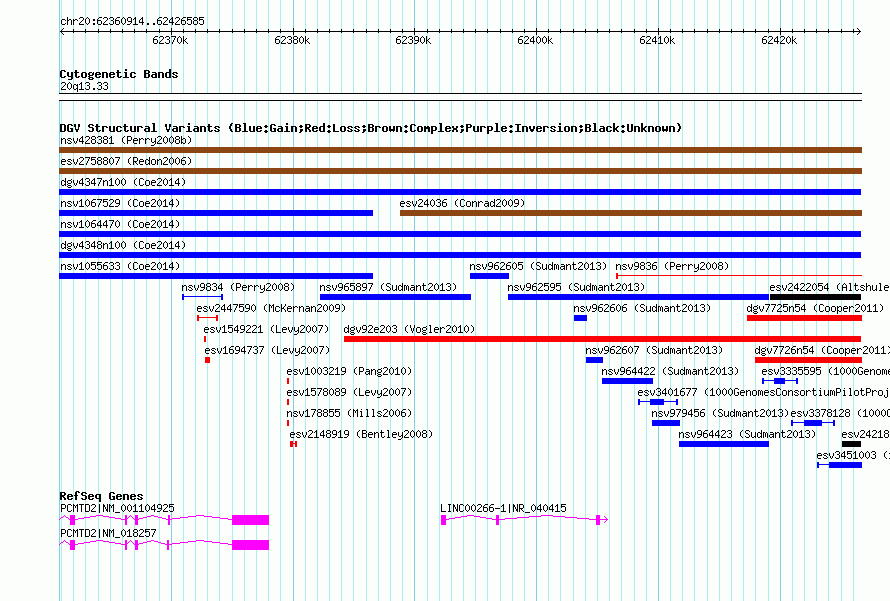890x601 pixels.
Task: Open esv24036 (Conrad2009) variant label
Action: (462, 203)
